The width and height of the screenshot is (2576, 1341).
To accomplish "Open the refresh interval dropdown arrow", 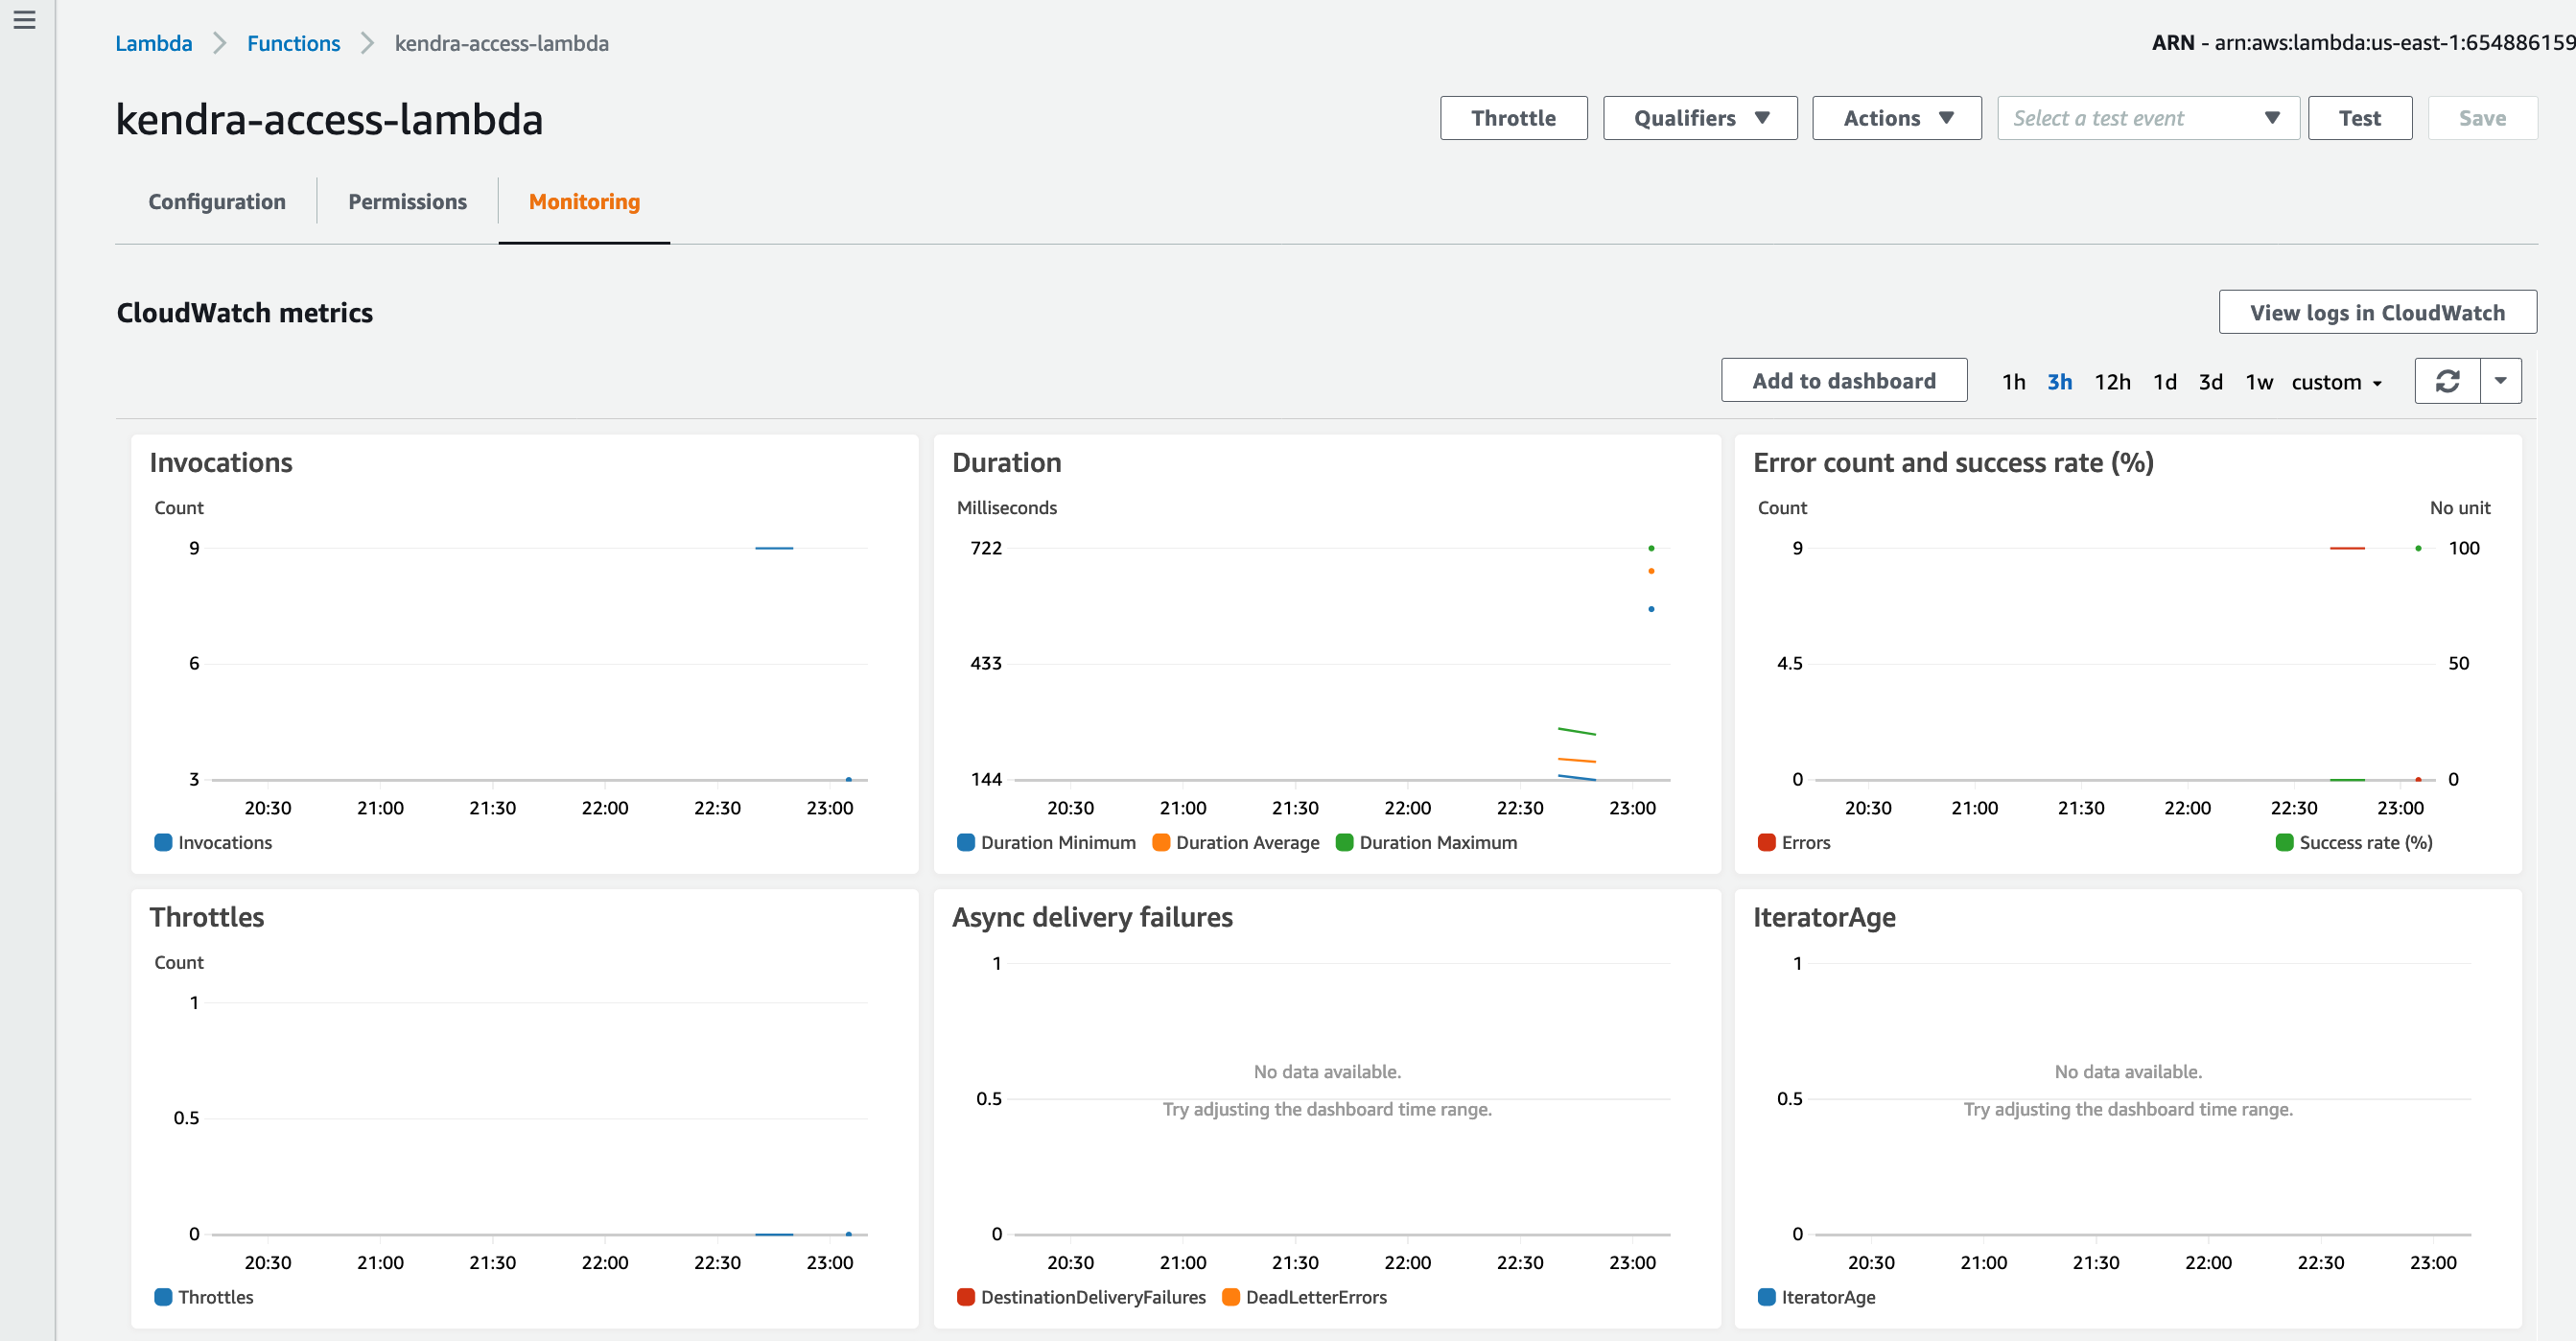I will pos(2501,381).
